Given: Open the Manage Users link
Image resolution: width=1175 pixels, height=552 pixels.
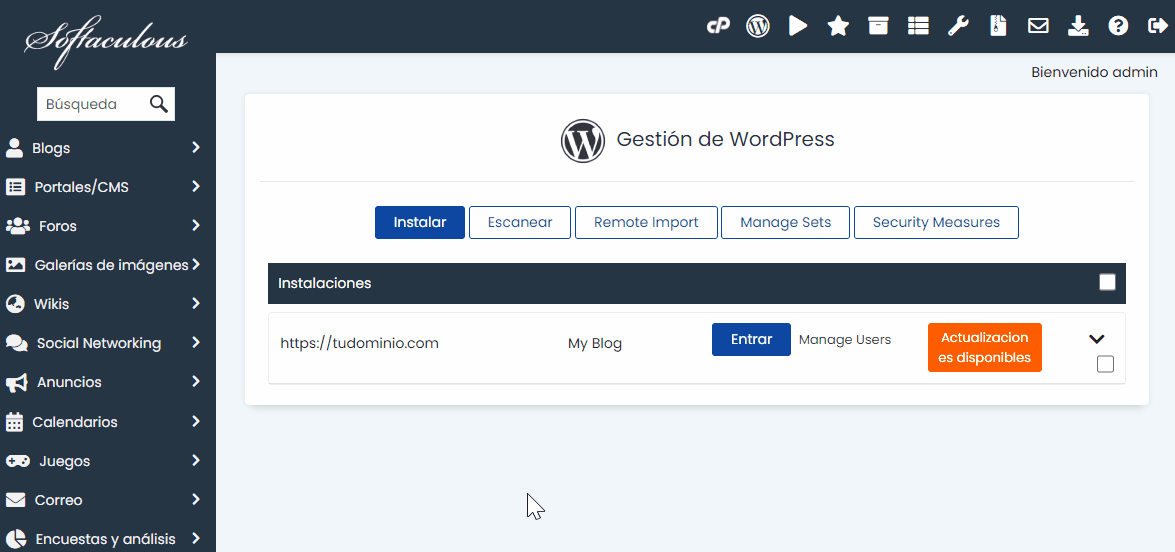Looking at the screenshot, I should (x=845, y=339).
